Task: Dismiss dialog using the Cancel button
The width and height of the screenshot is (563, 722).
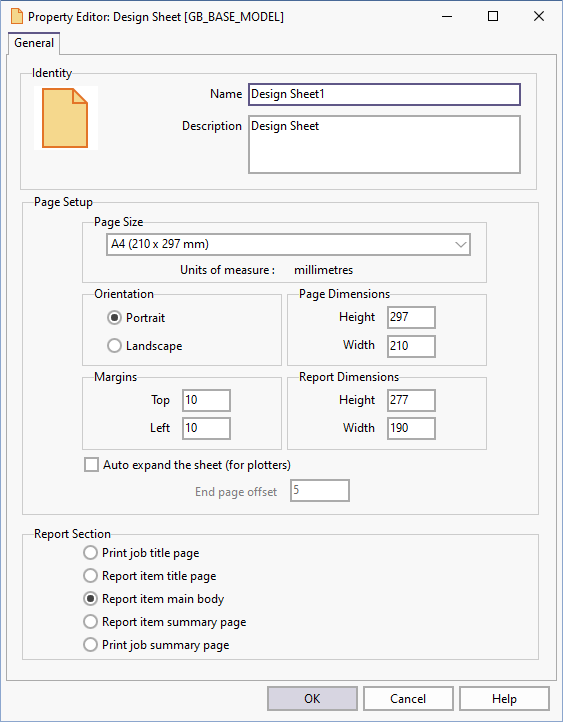Action: coord(408,699)
